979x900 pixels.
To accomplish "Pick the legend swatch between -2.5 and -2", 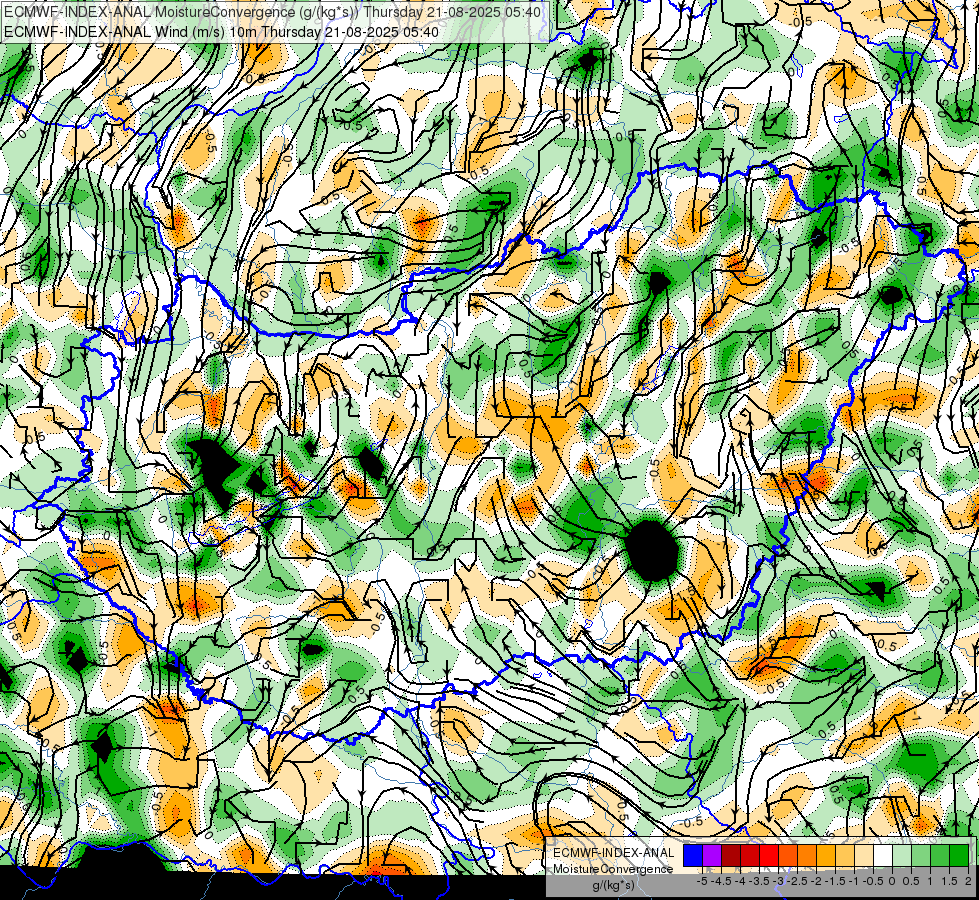I will (x=807, y=856).
